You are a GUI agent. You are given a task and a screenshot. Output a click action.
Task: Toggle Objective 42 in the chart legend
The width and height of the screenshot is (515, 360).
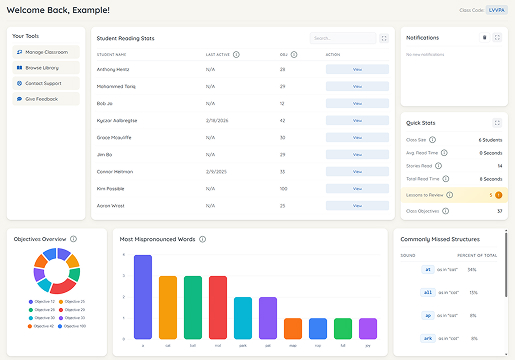[x=41, y=326]
